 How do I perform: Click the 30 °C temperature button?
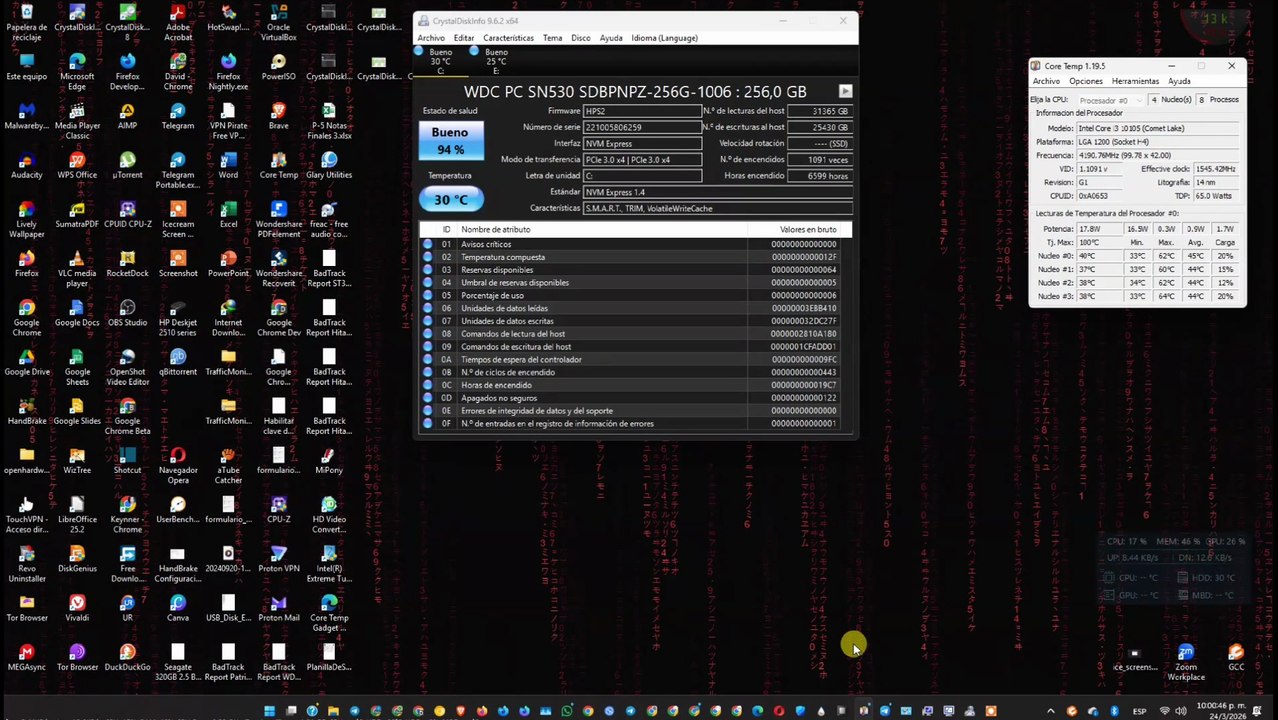(450, 199)
